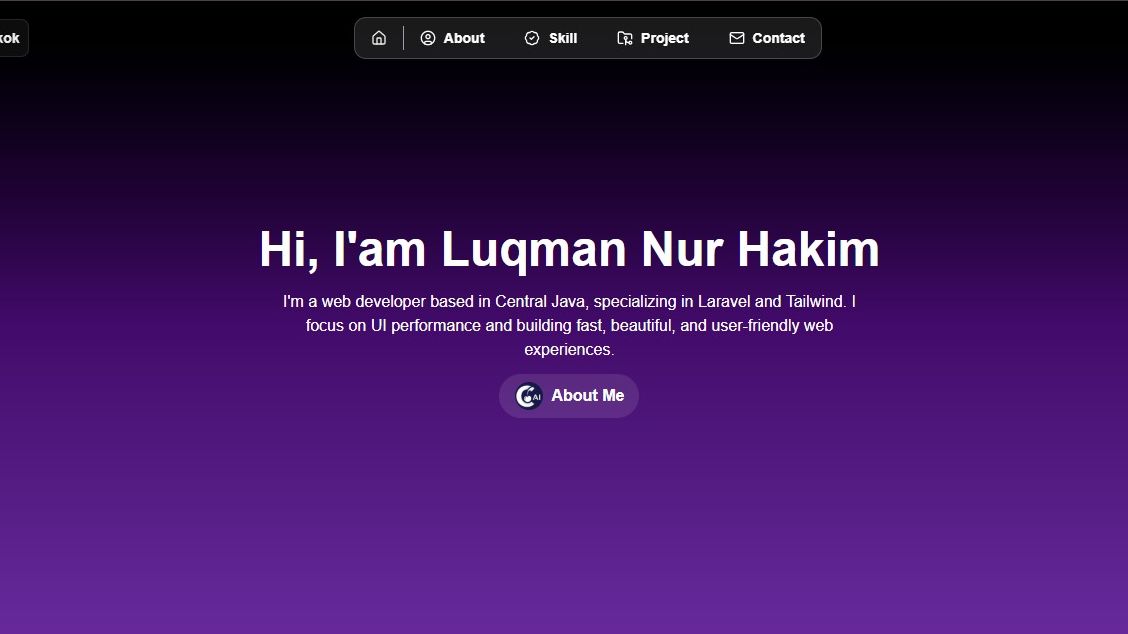The height and width of the screenshot is (634, 1128).
Task: Click the Project label text in navbar
Action: (x=664, y=37)
